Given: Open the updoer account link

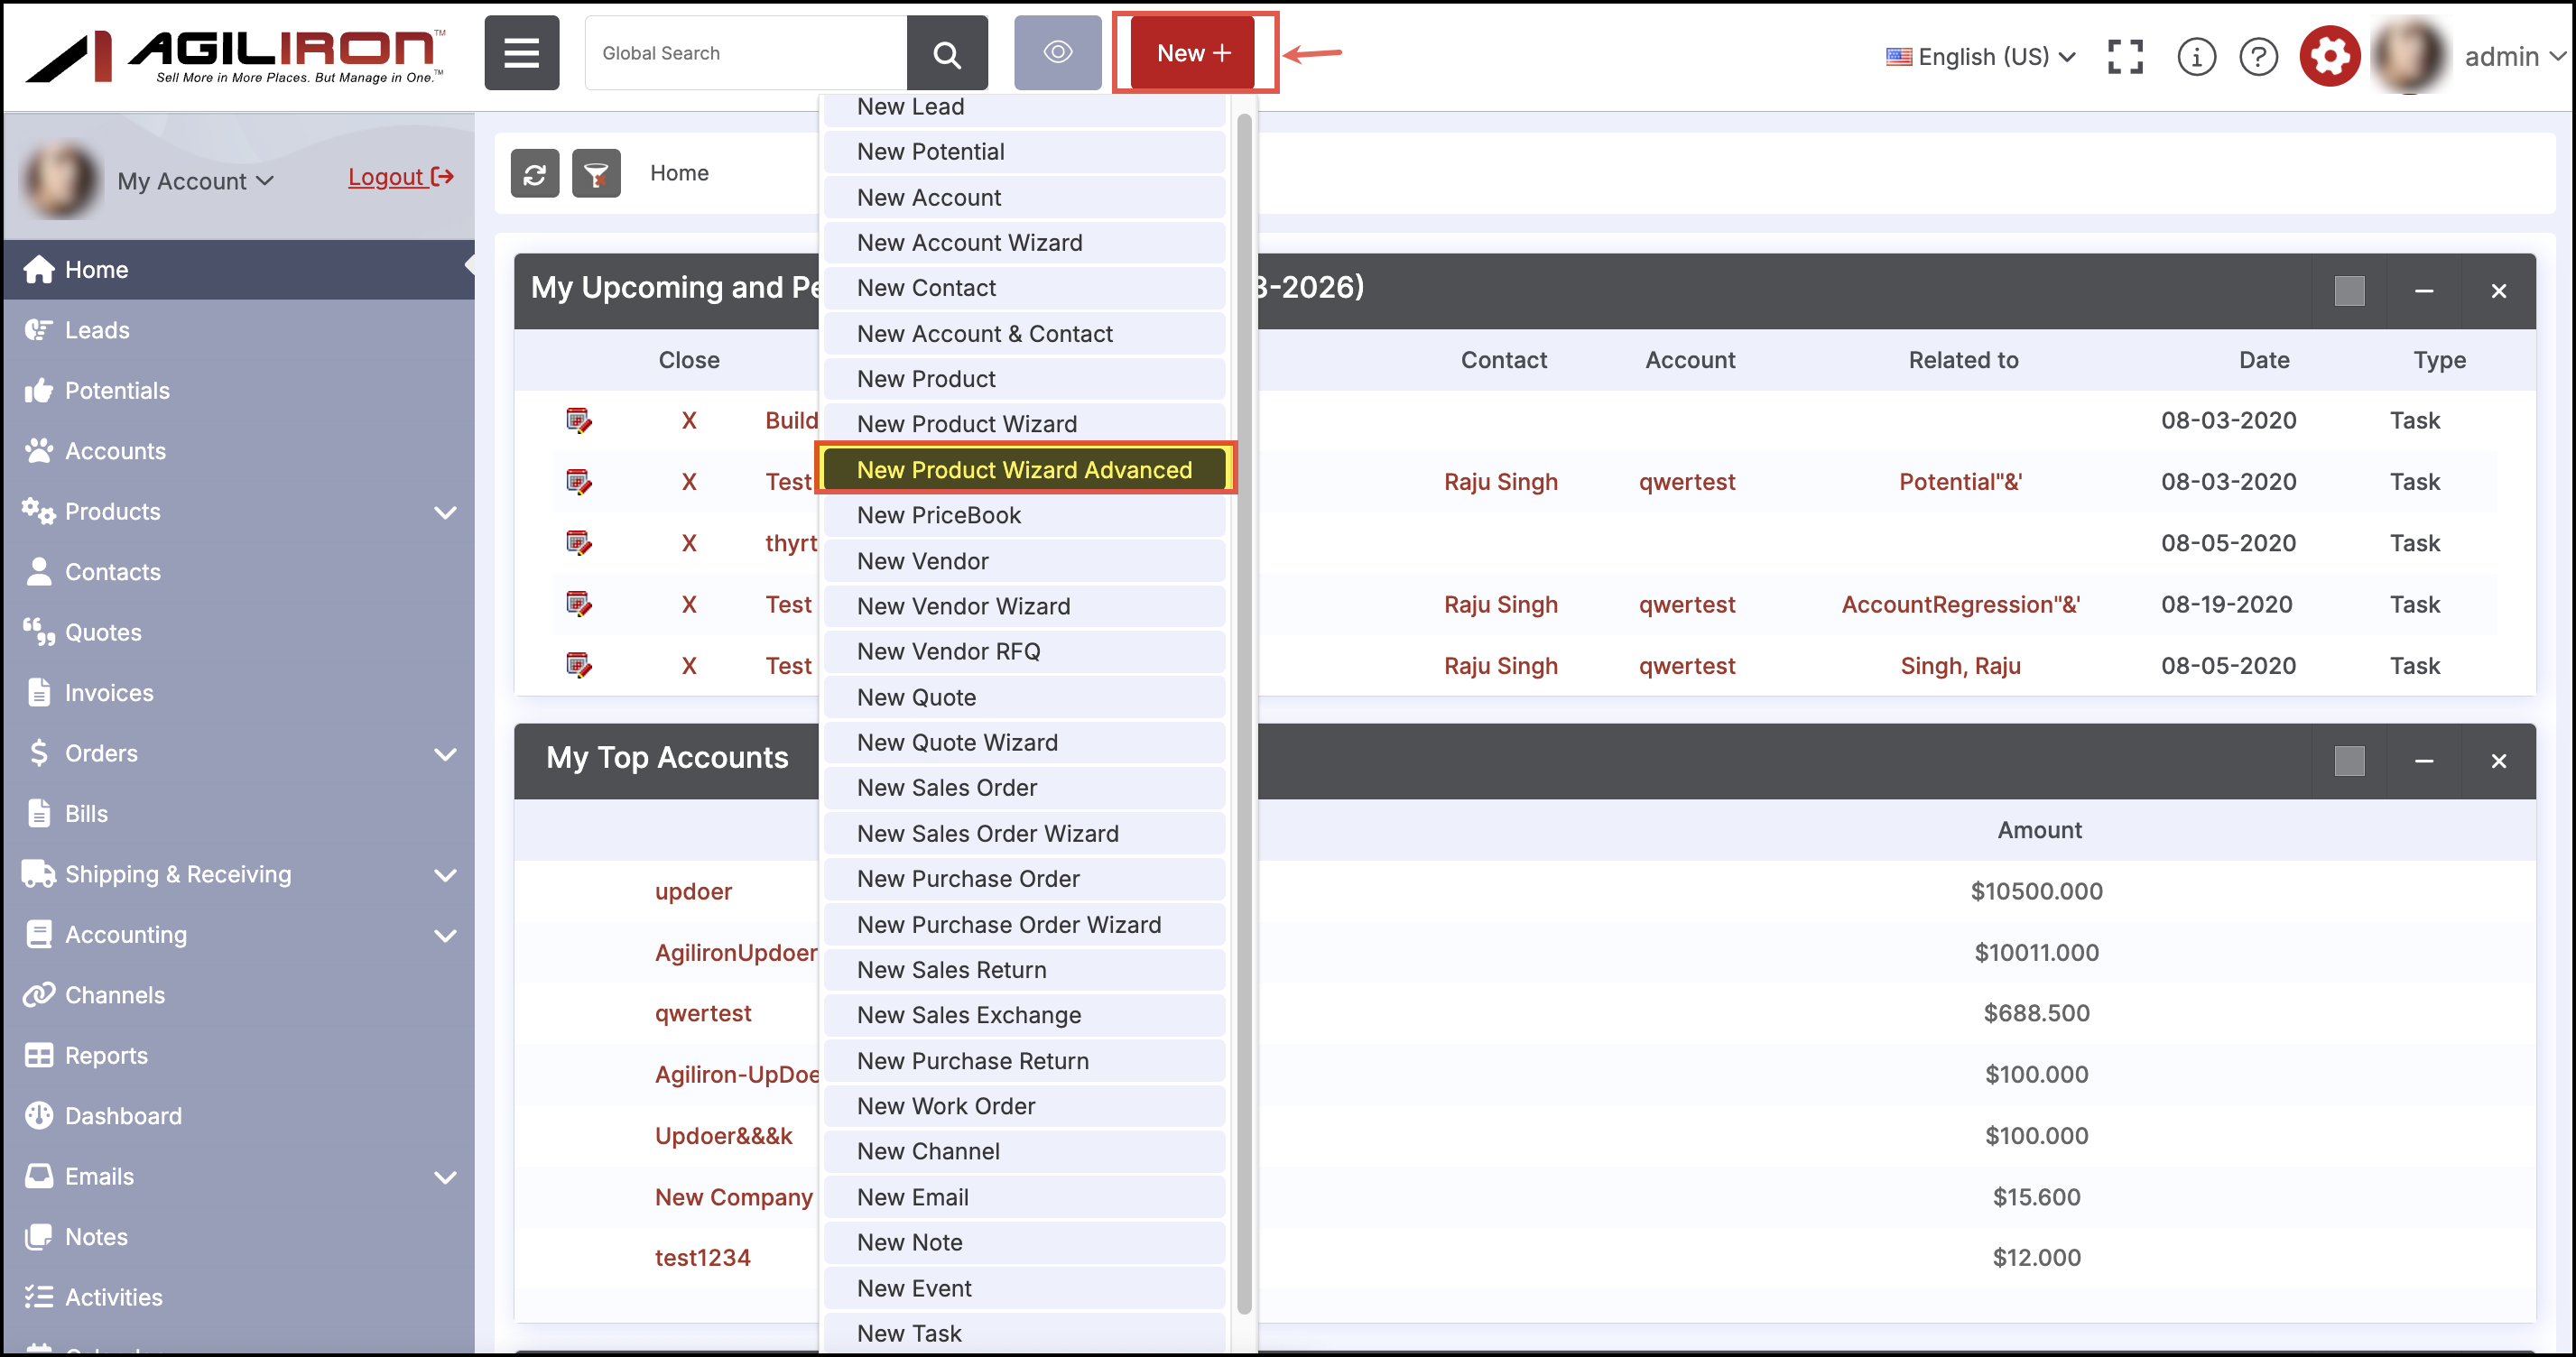Looking at the screenshot, I should 693,891.
